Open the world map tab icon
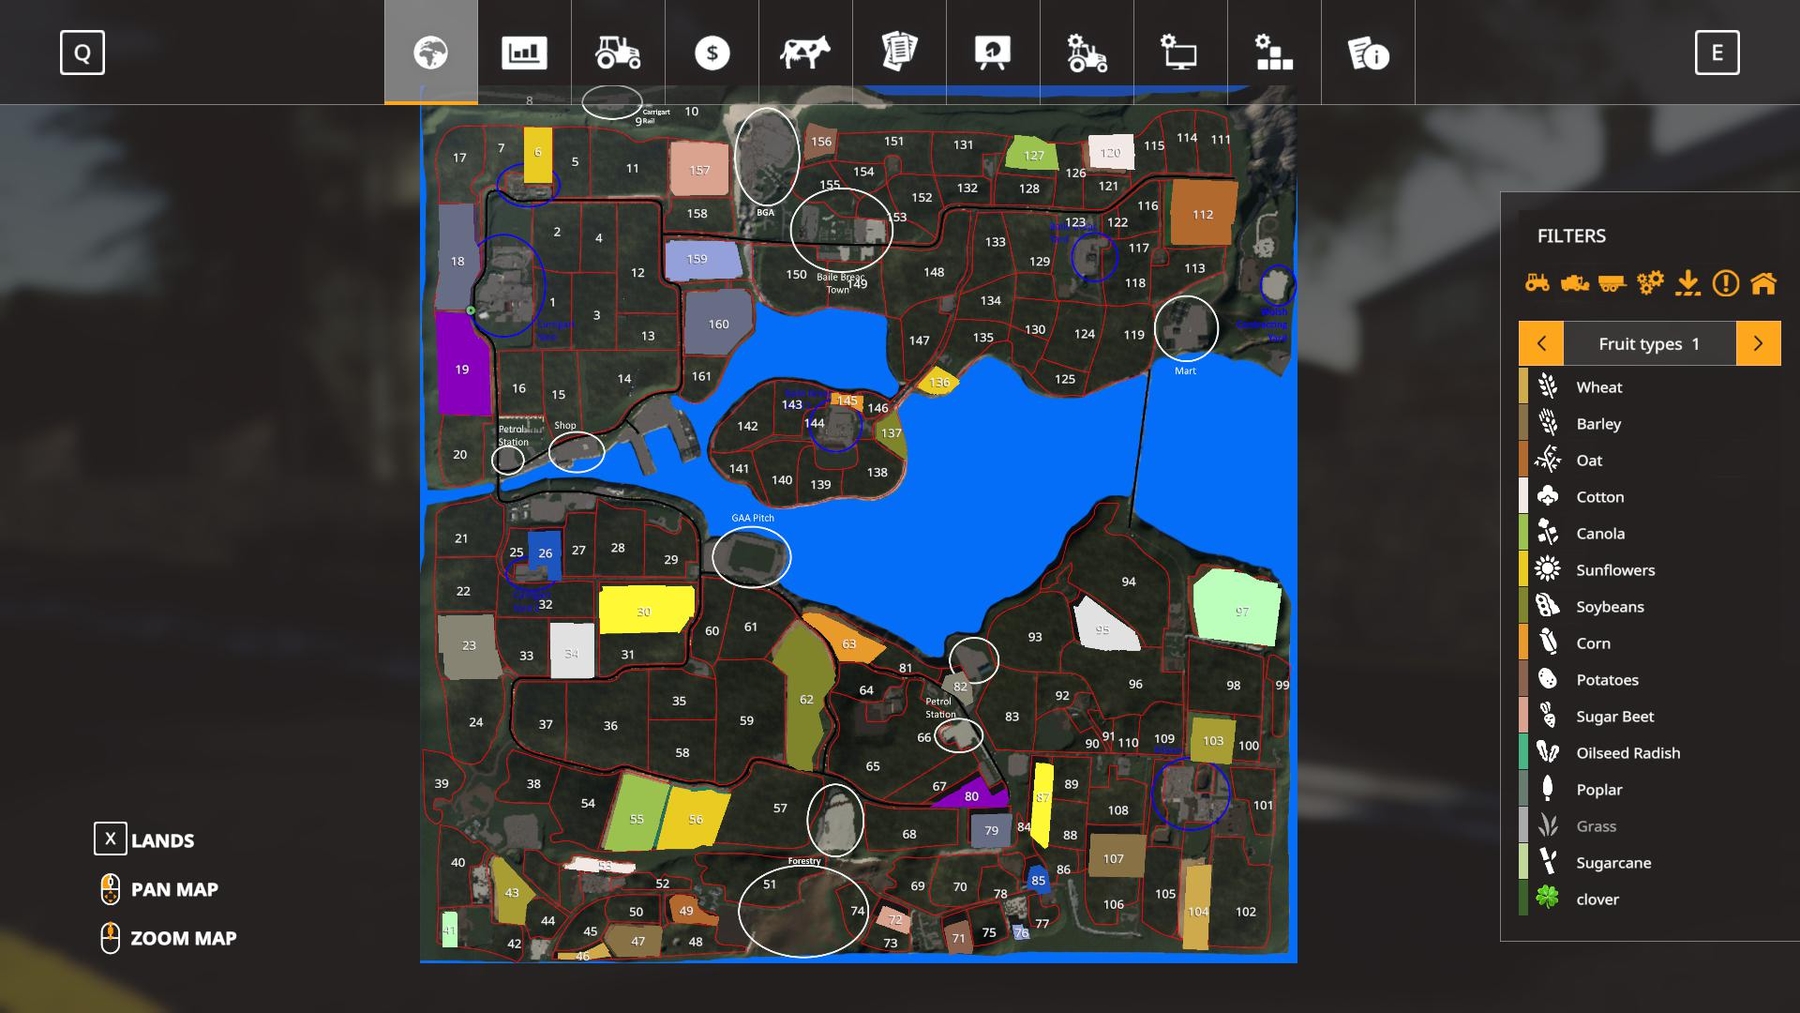 pyautogui.click(x=431, y=53)
